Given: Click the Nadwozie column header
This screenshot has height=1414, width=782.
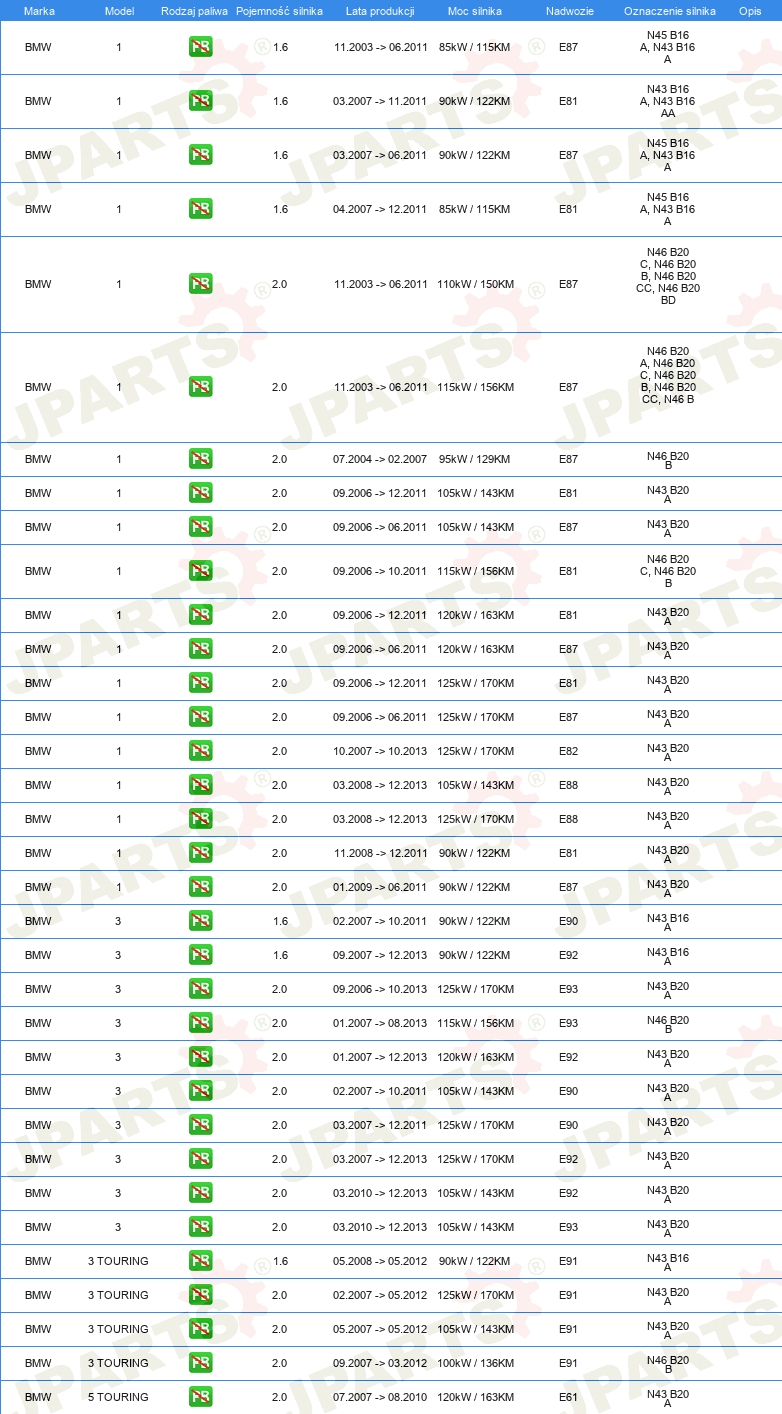Looking at the screenshot, I should tap(569, 10).
